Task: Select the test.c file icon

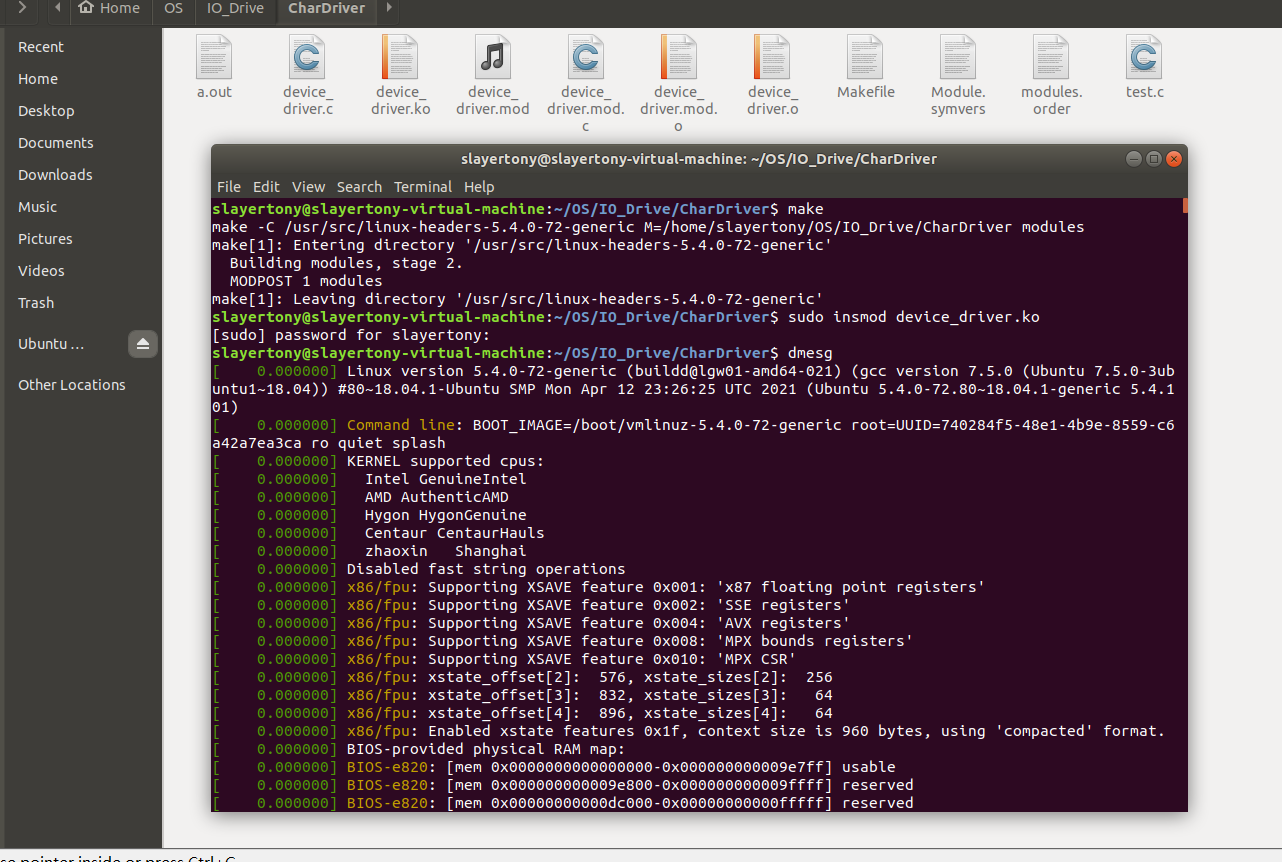Action: click(1144, 57)
